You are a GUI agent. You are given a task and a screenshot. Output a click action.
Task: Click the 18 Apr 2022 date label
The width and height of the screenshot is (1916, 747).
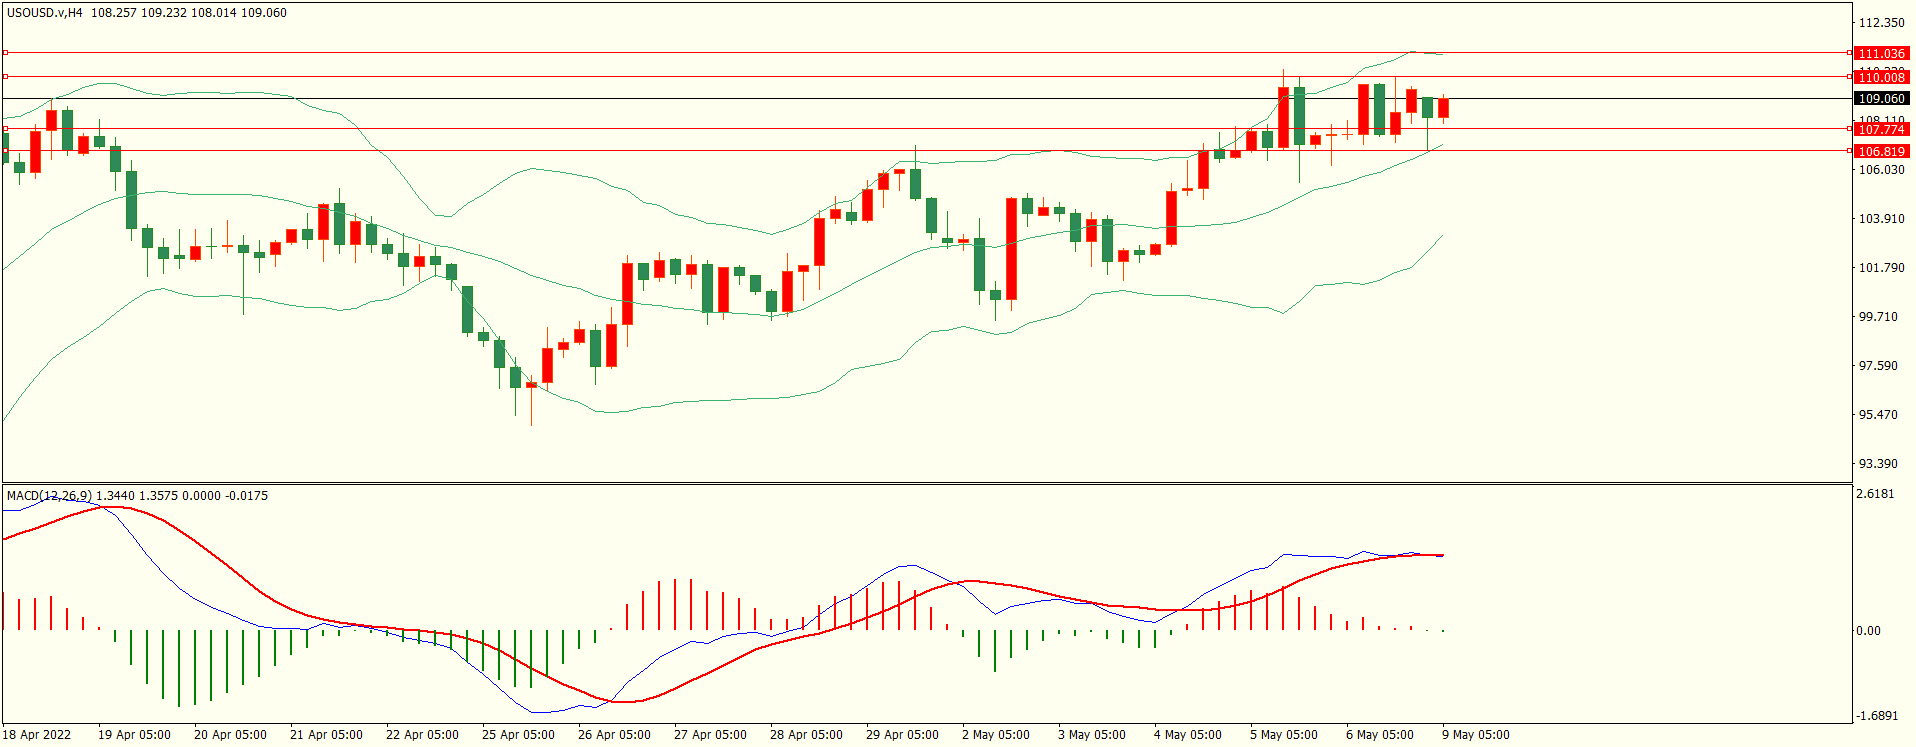point(37,735)
